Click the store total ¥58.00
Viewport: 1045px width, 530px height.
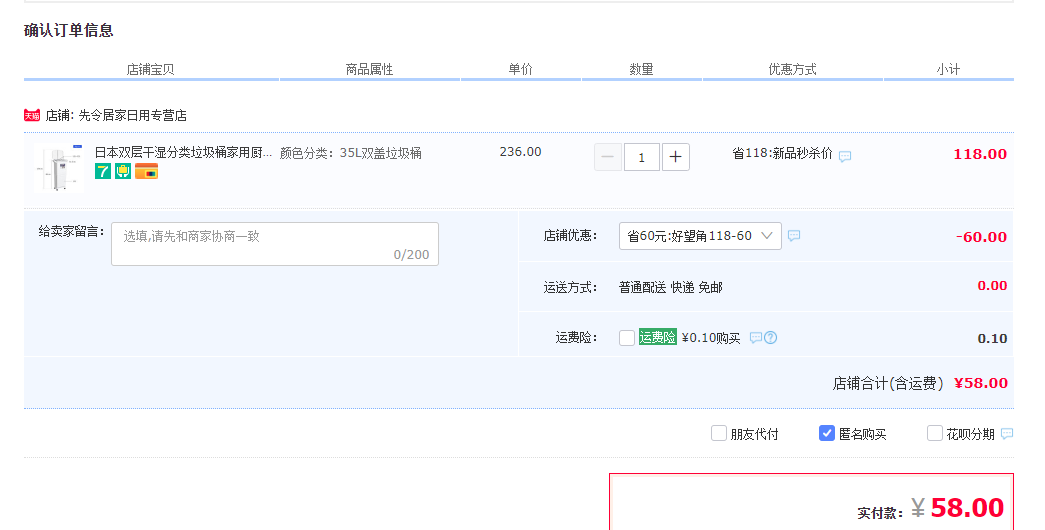coord(980,383)
